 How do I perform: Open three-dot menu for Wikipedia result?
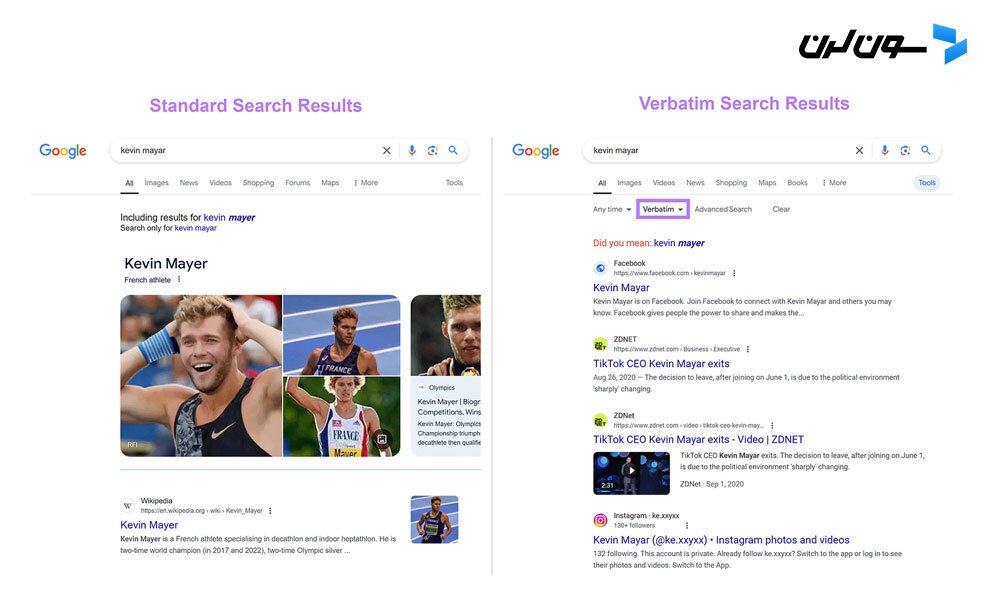pyautogui.click(x=270, y=511)
